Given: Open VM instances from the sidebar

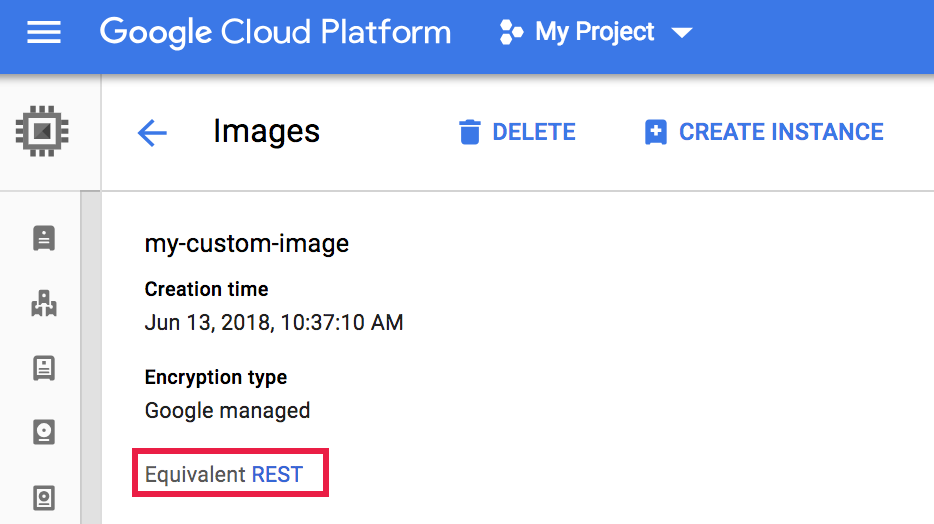Looking at the screenshot, I should (44, 238).
